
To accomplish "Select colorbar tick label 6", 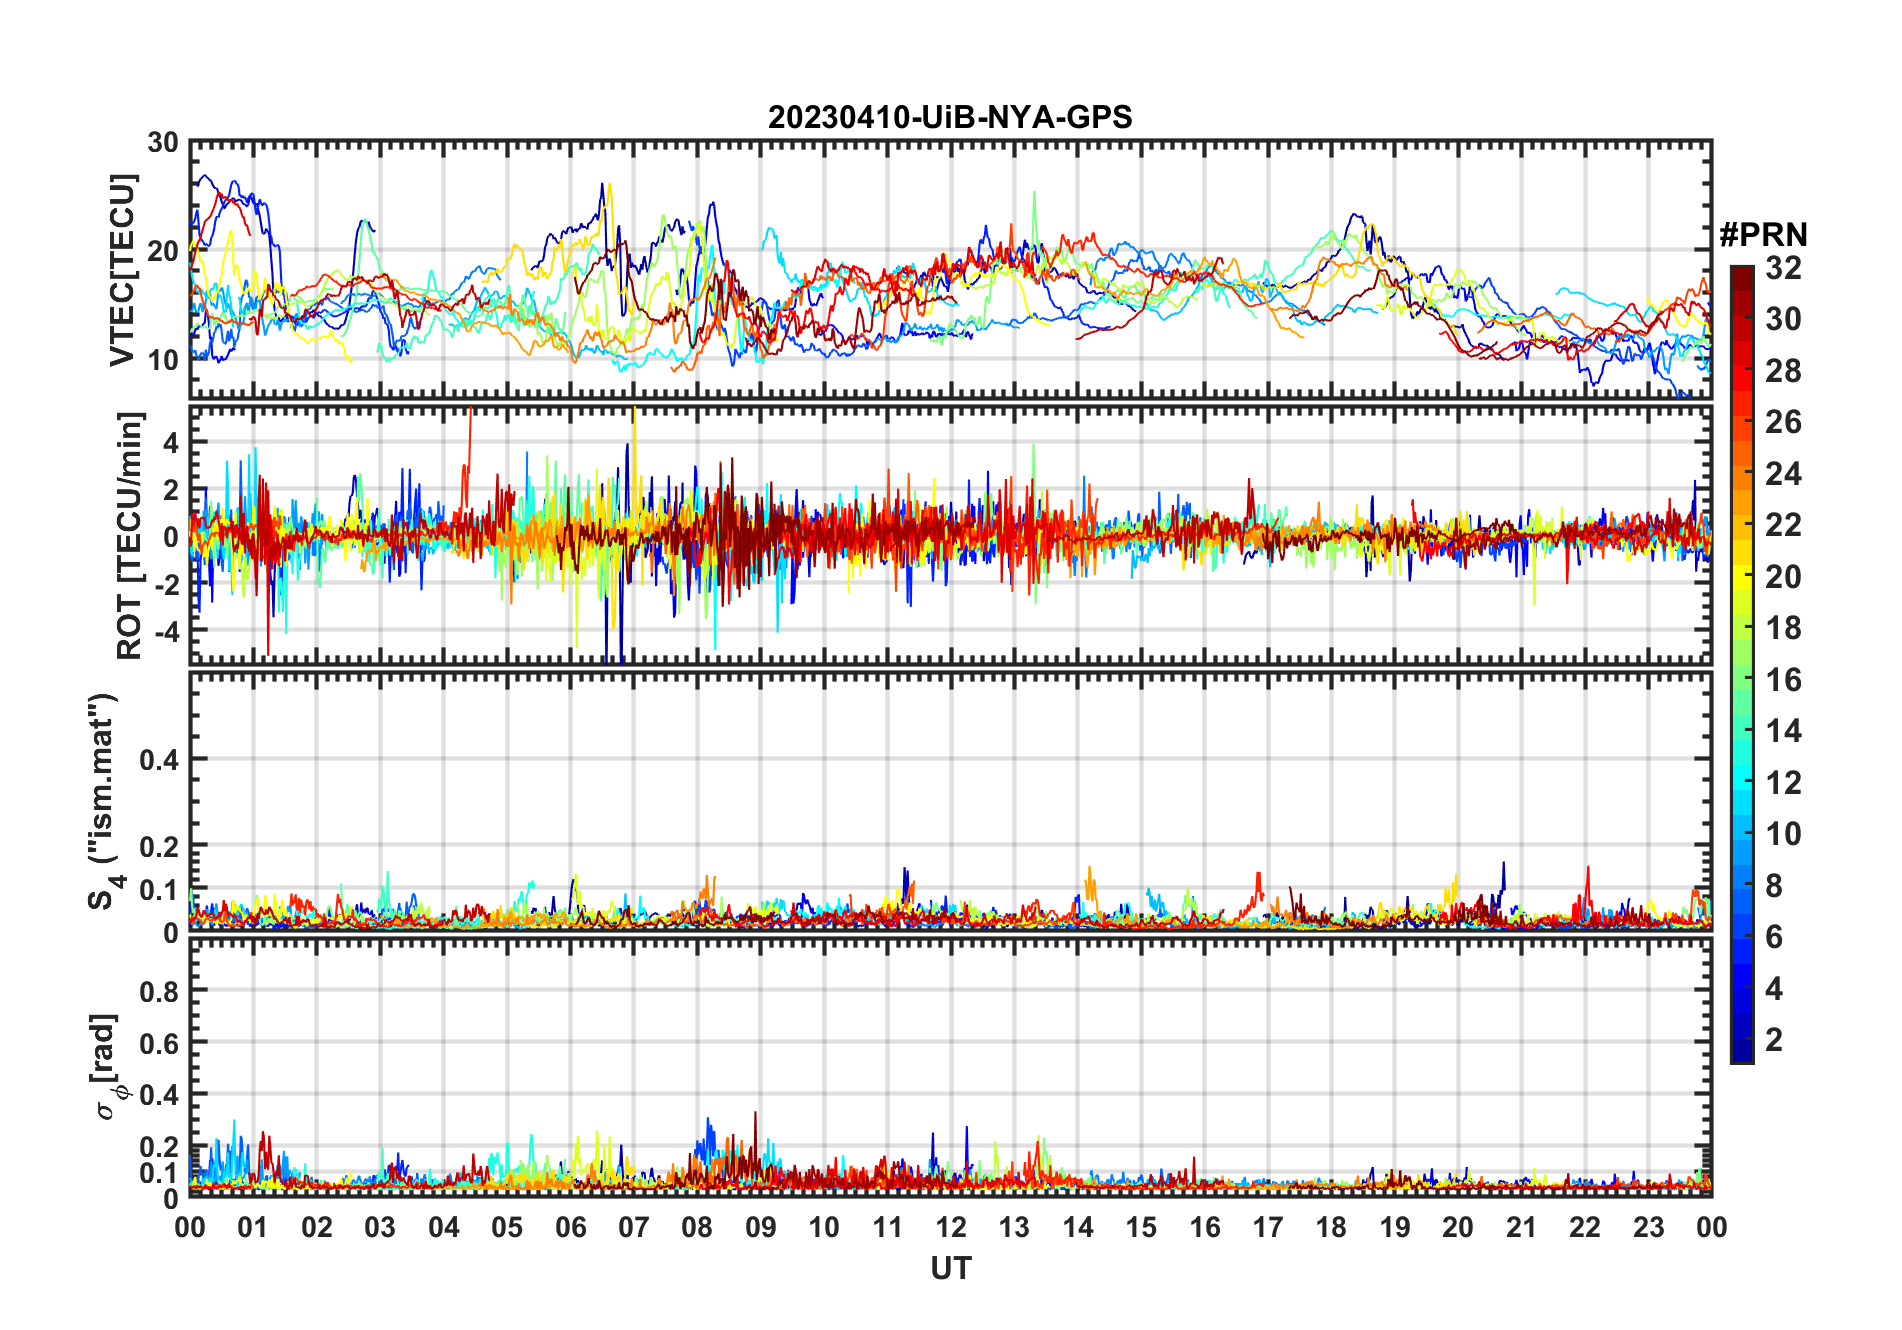I will click(1774, 937).
